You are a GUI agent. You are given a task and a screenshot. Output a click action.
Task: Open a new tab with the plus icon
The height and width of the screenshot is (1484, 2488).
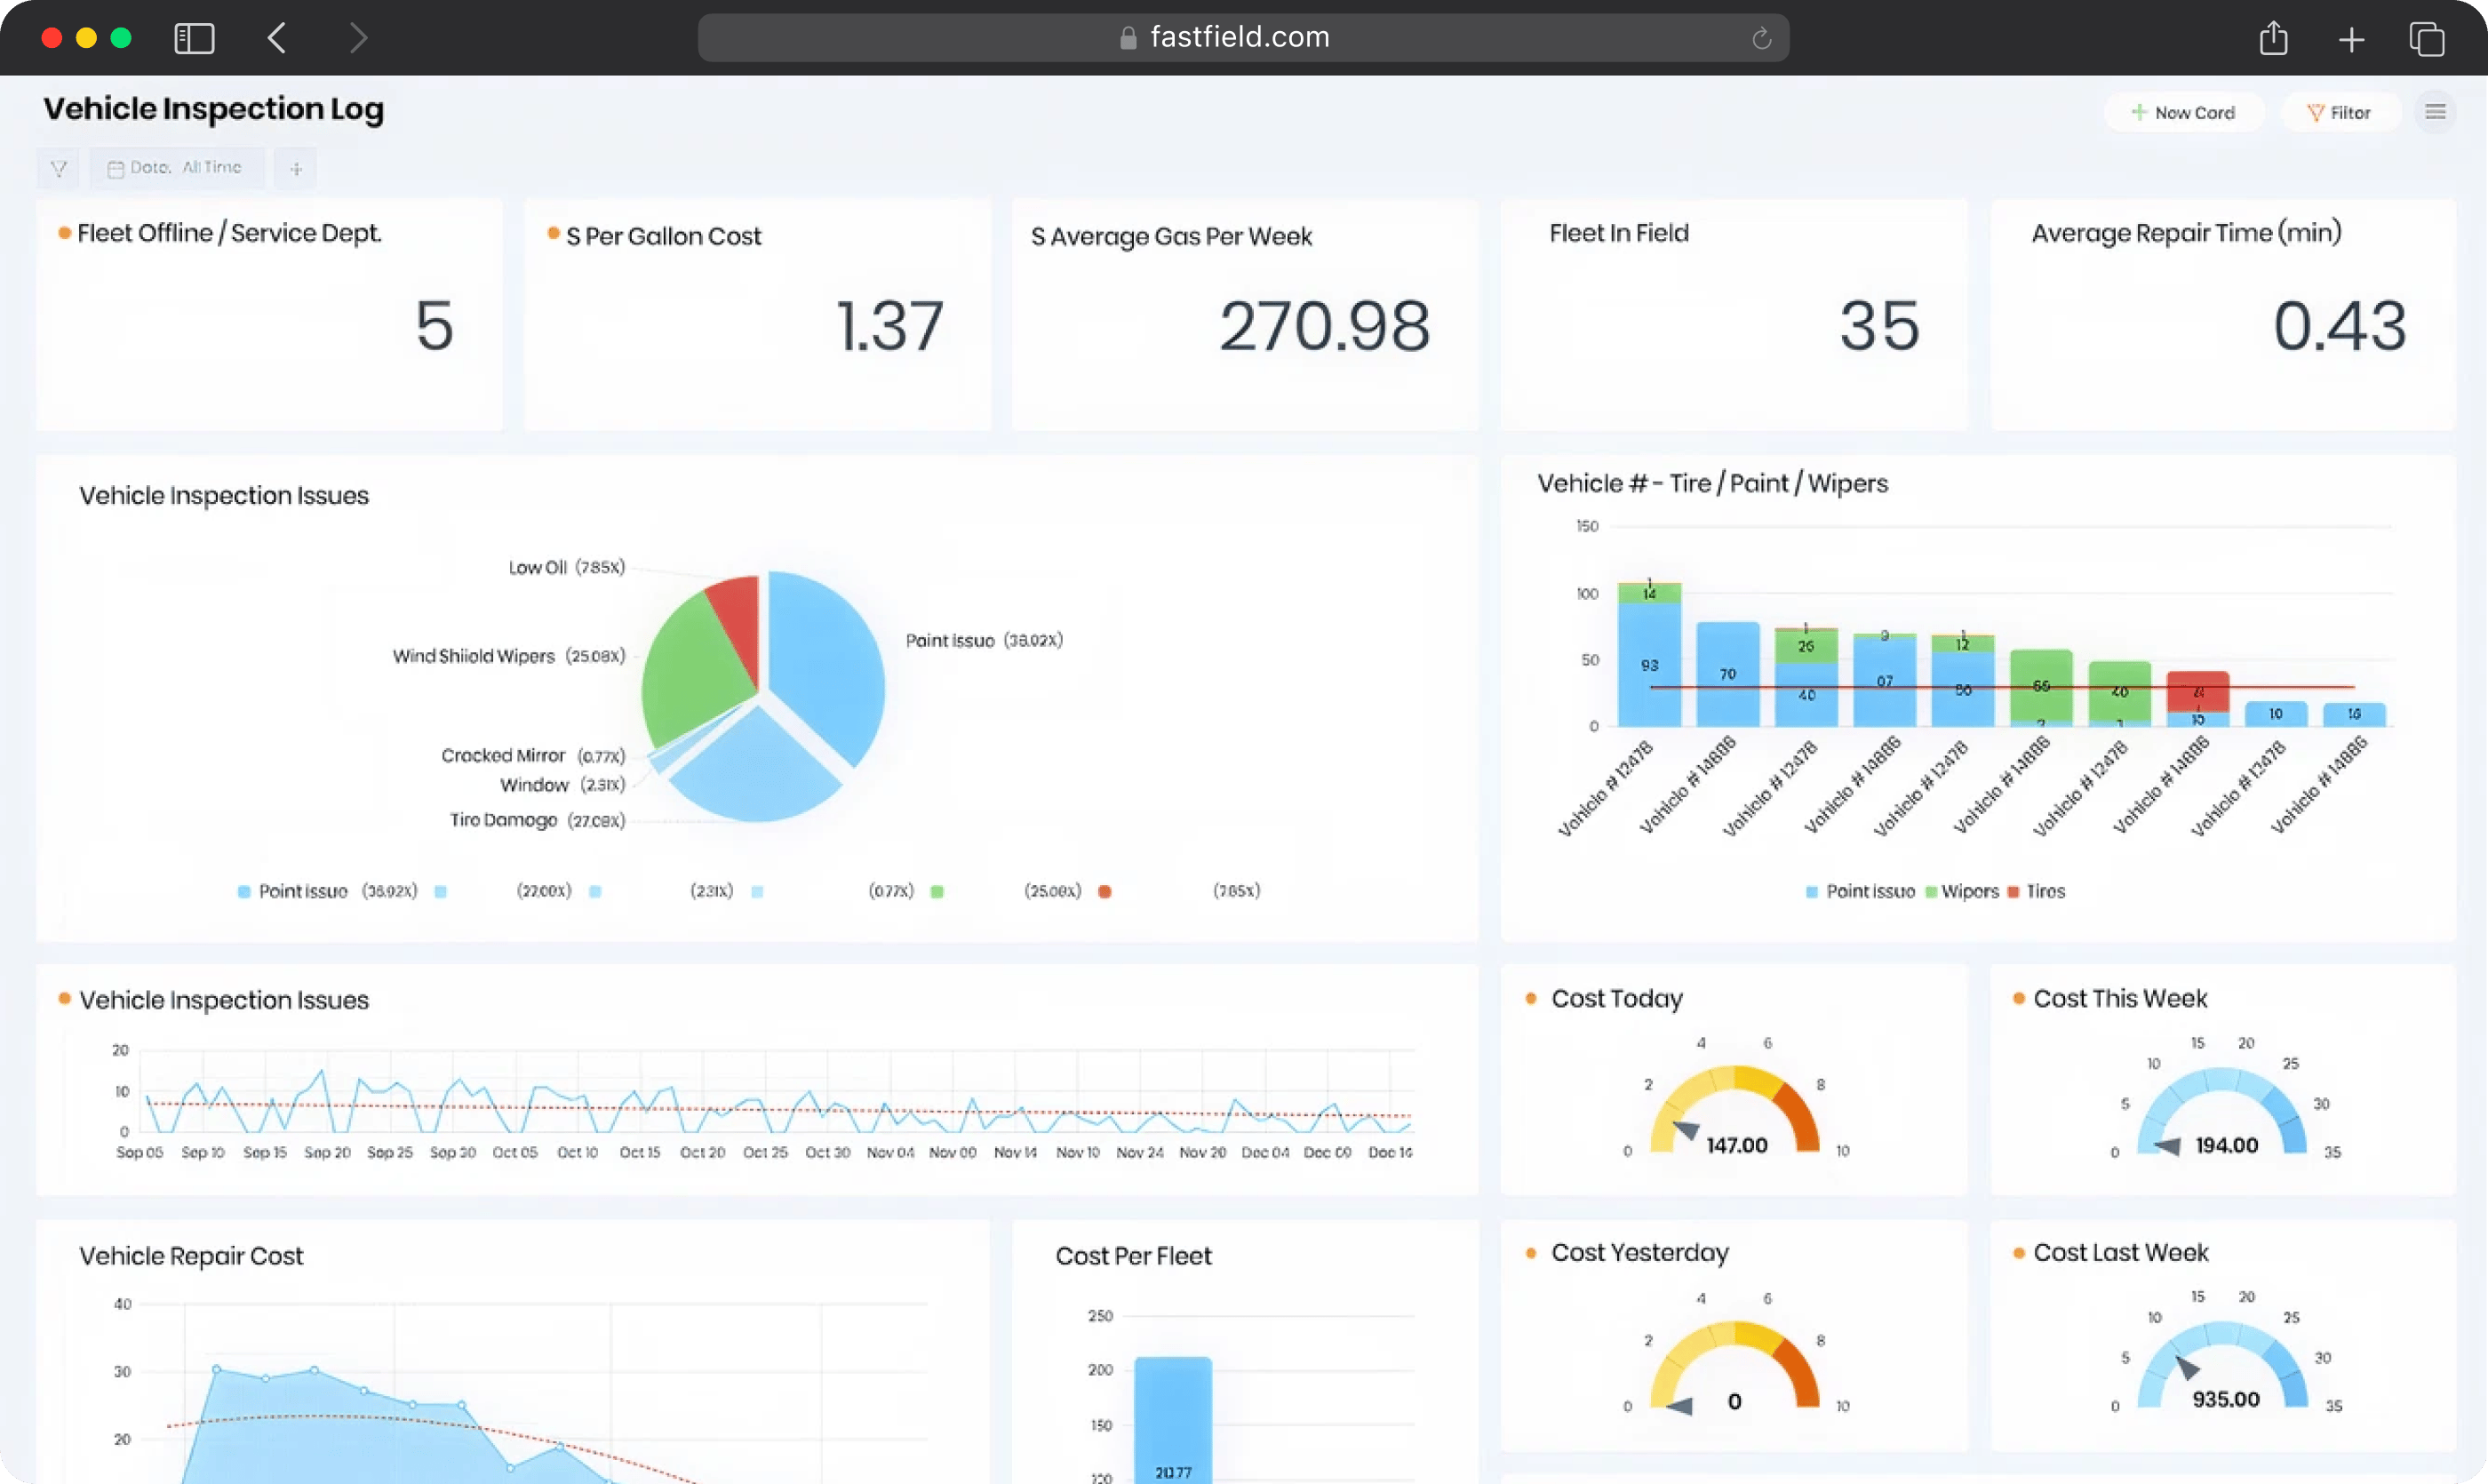(x=2351, y=39)
